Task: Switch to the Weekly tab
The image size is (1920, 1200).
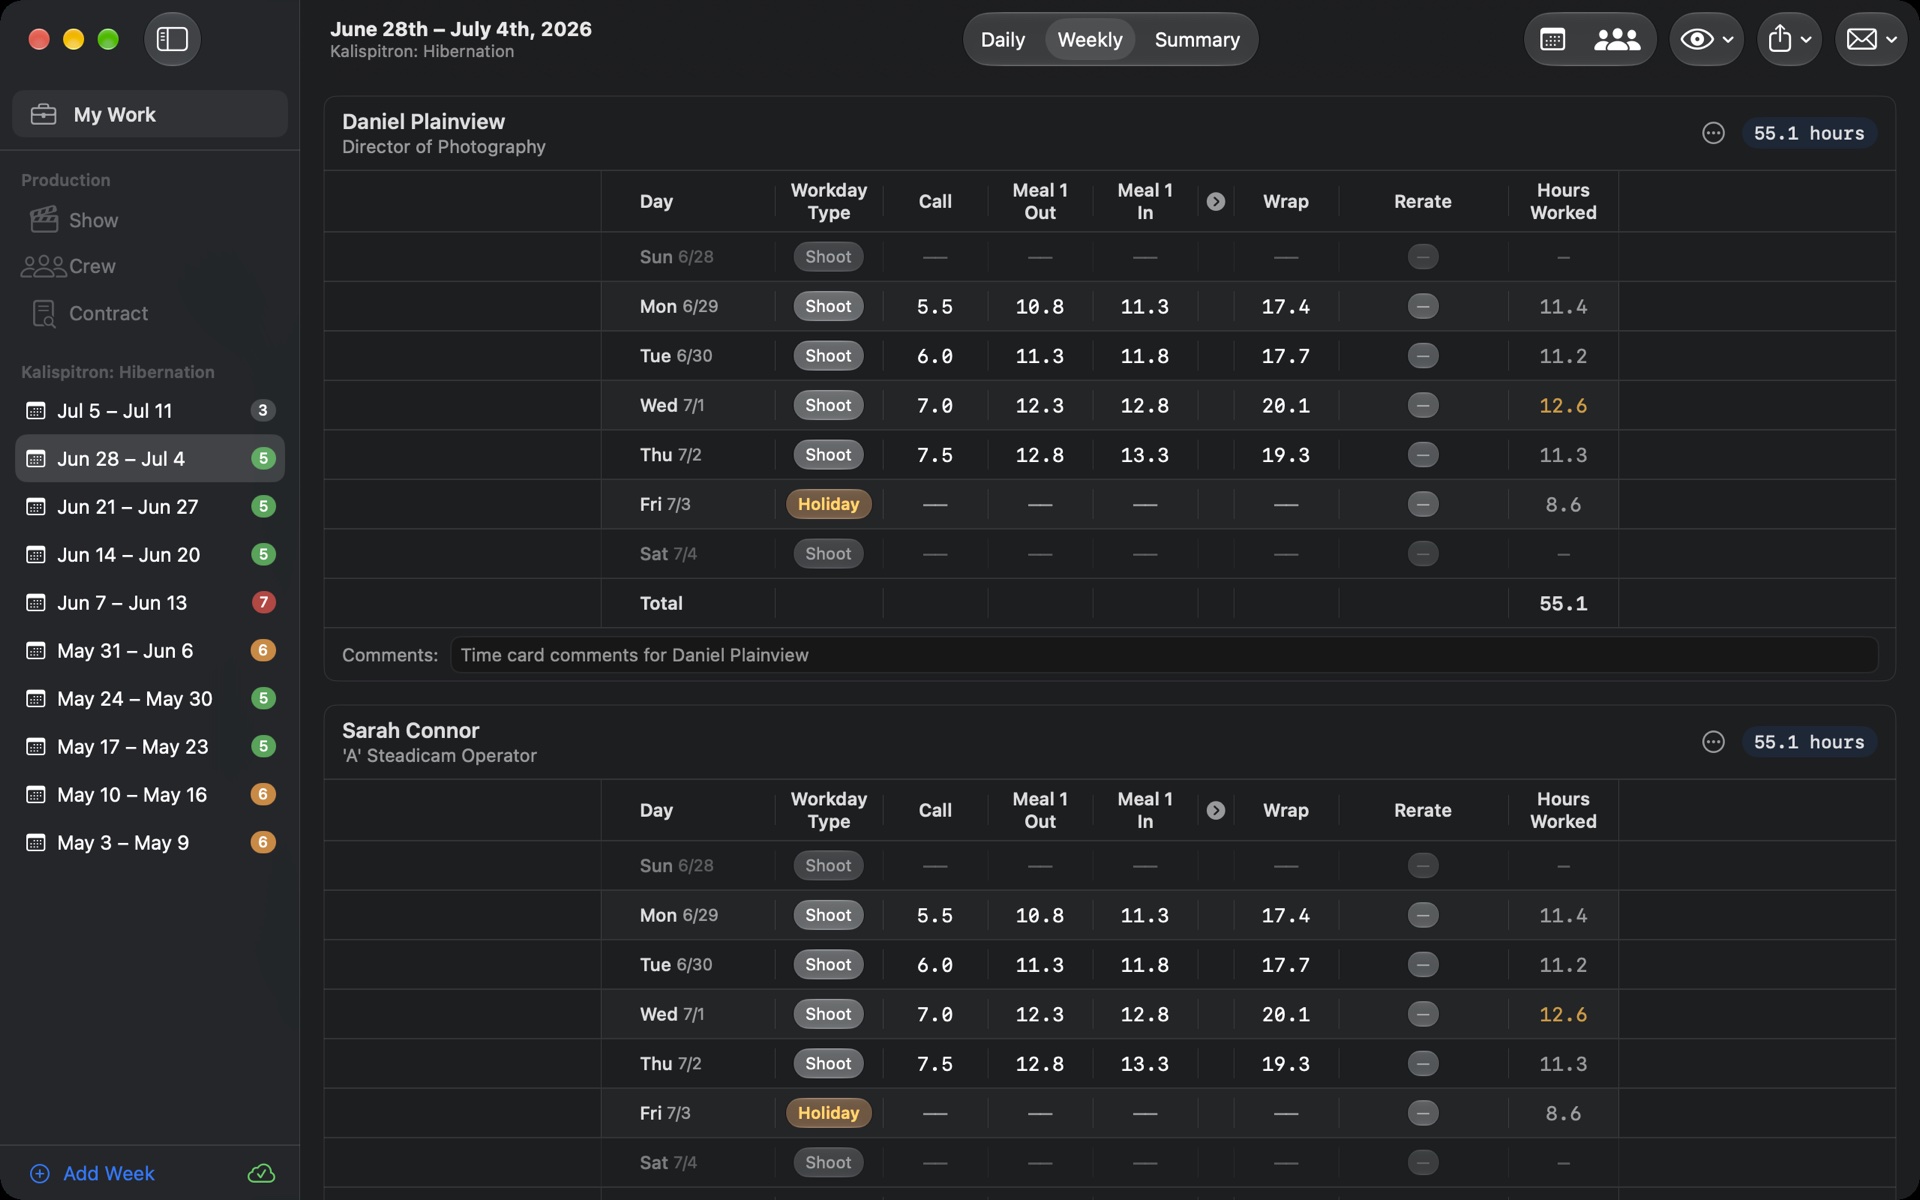Action: (1089, 40)
